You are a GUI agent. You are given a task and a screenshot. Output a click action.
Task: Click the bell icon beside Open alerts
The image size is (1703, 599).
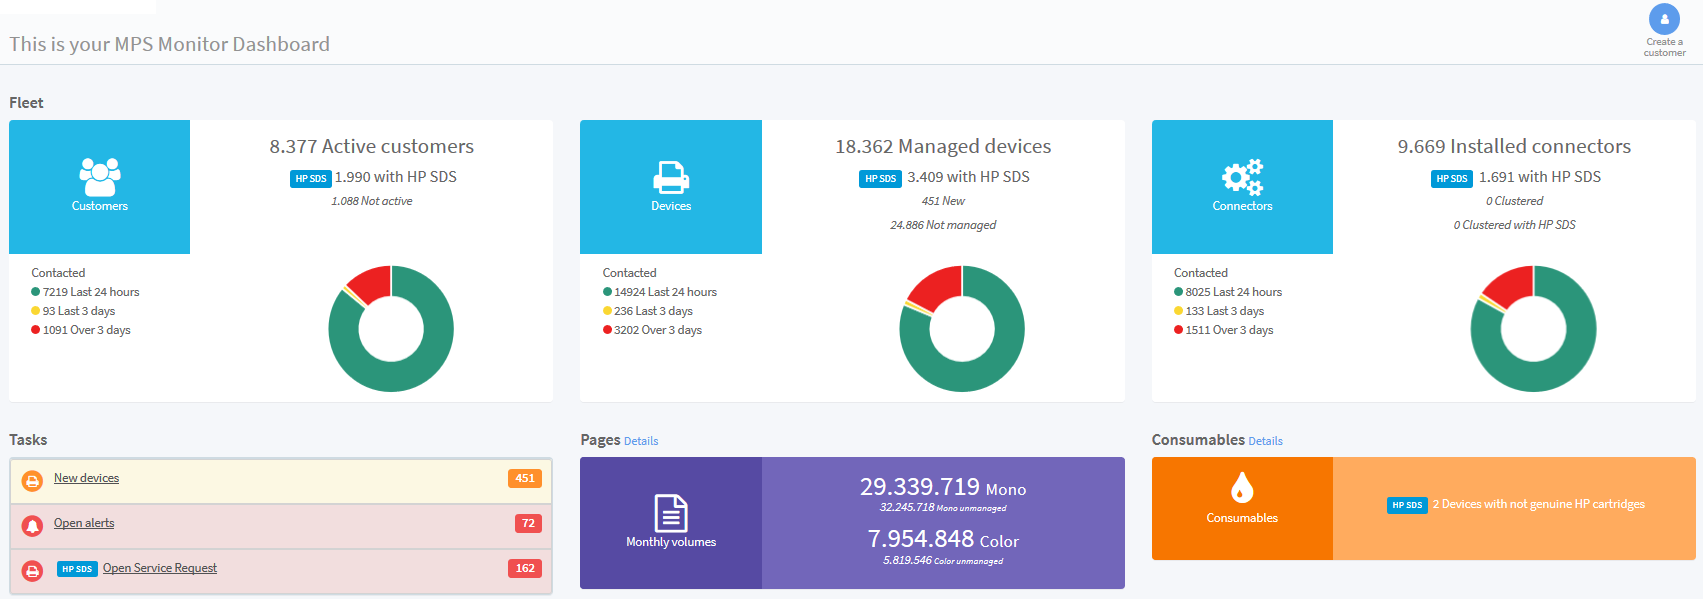point(32,526)
